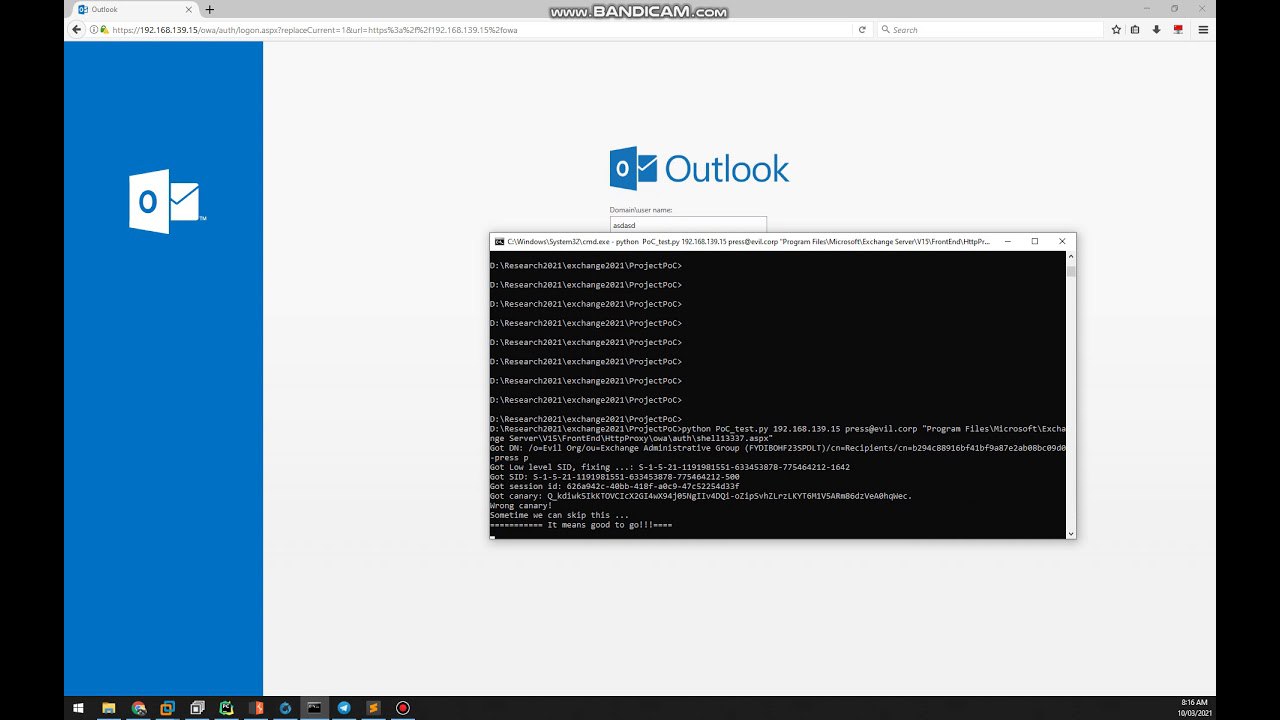The image size is (1280, 720).
Task: Open the orange-red app taskbar icon
Action: 256,708
